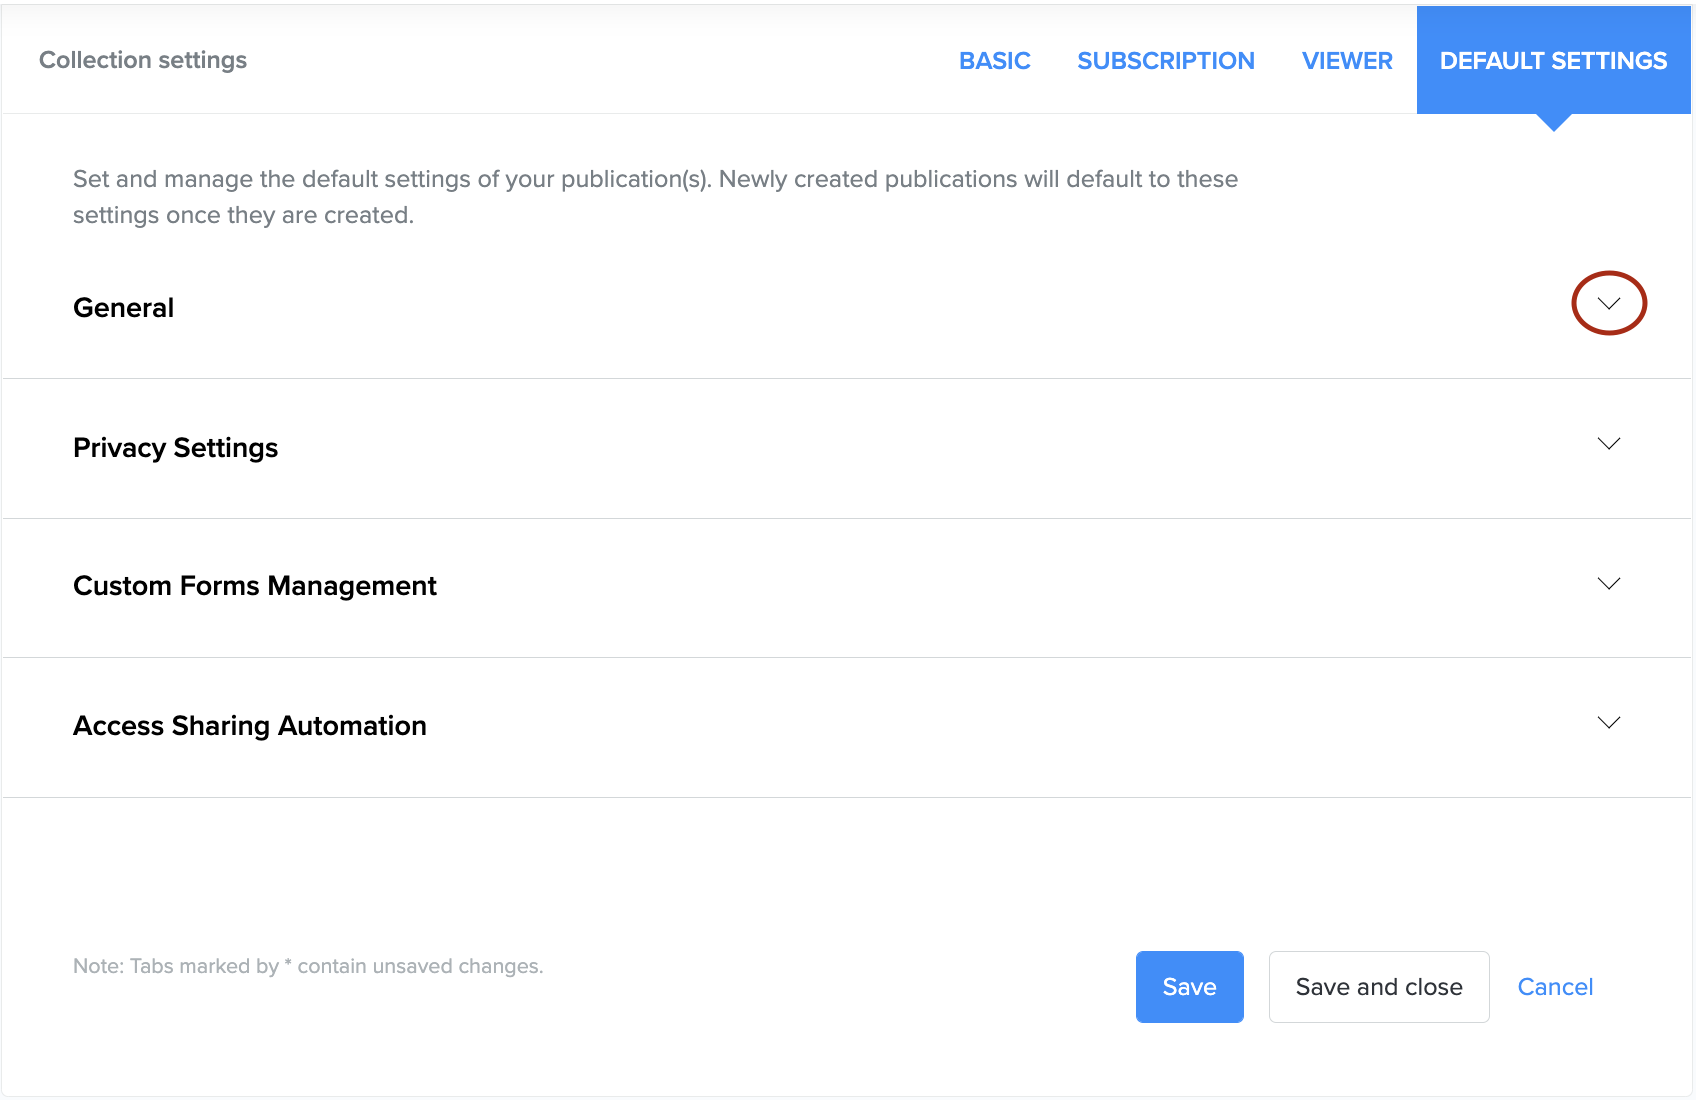Click the pointer arrow under DEFAULT SETTINGS

point(1553,122)
